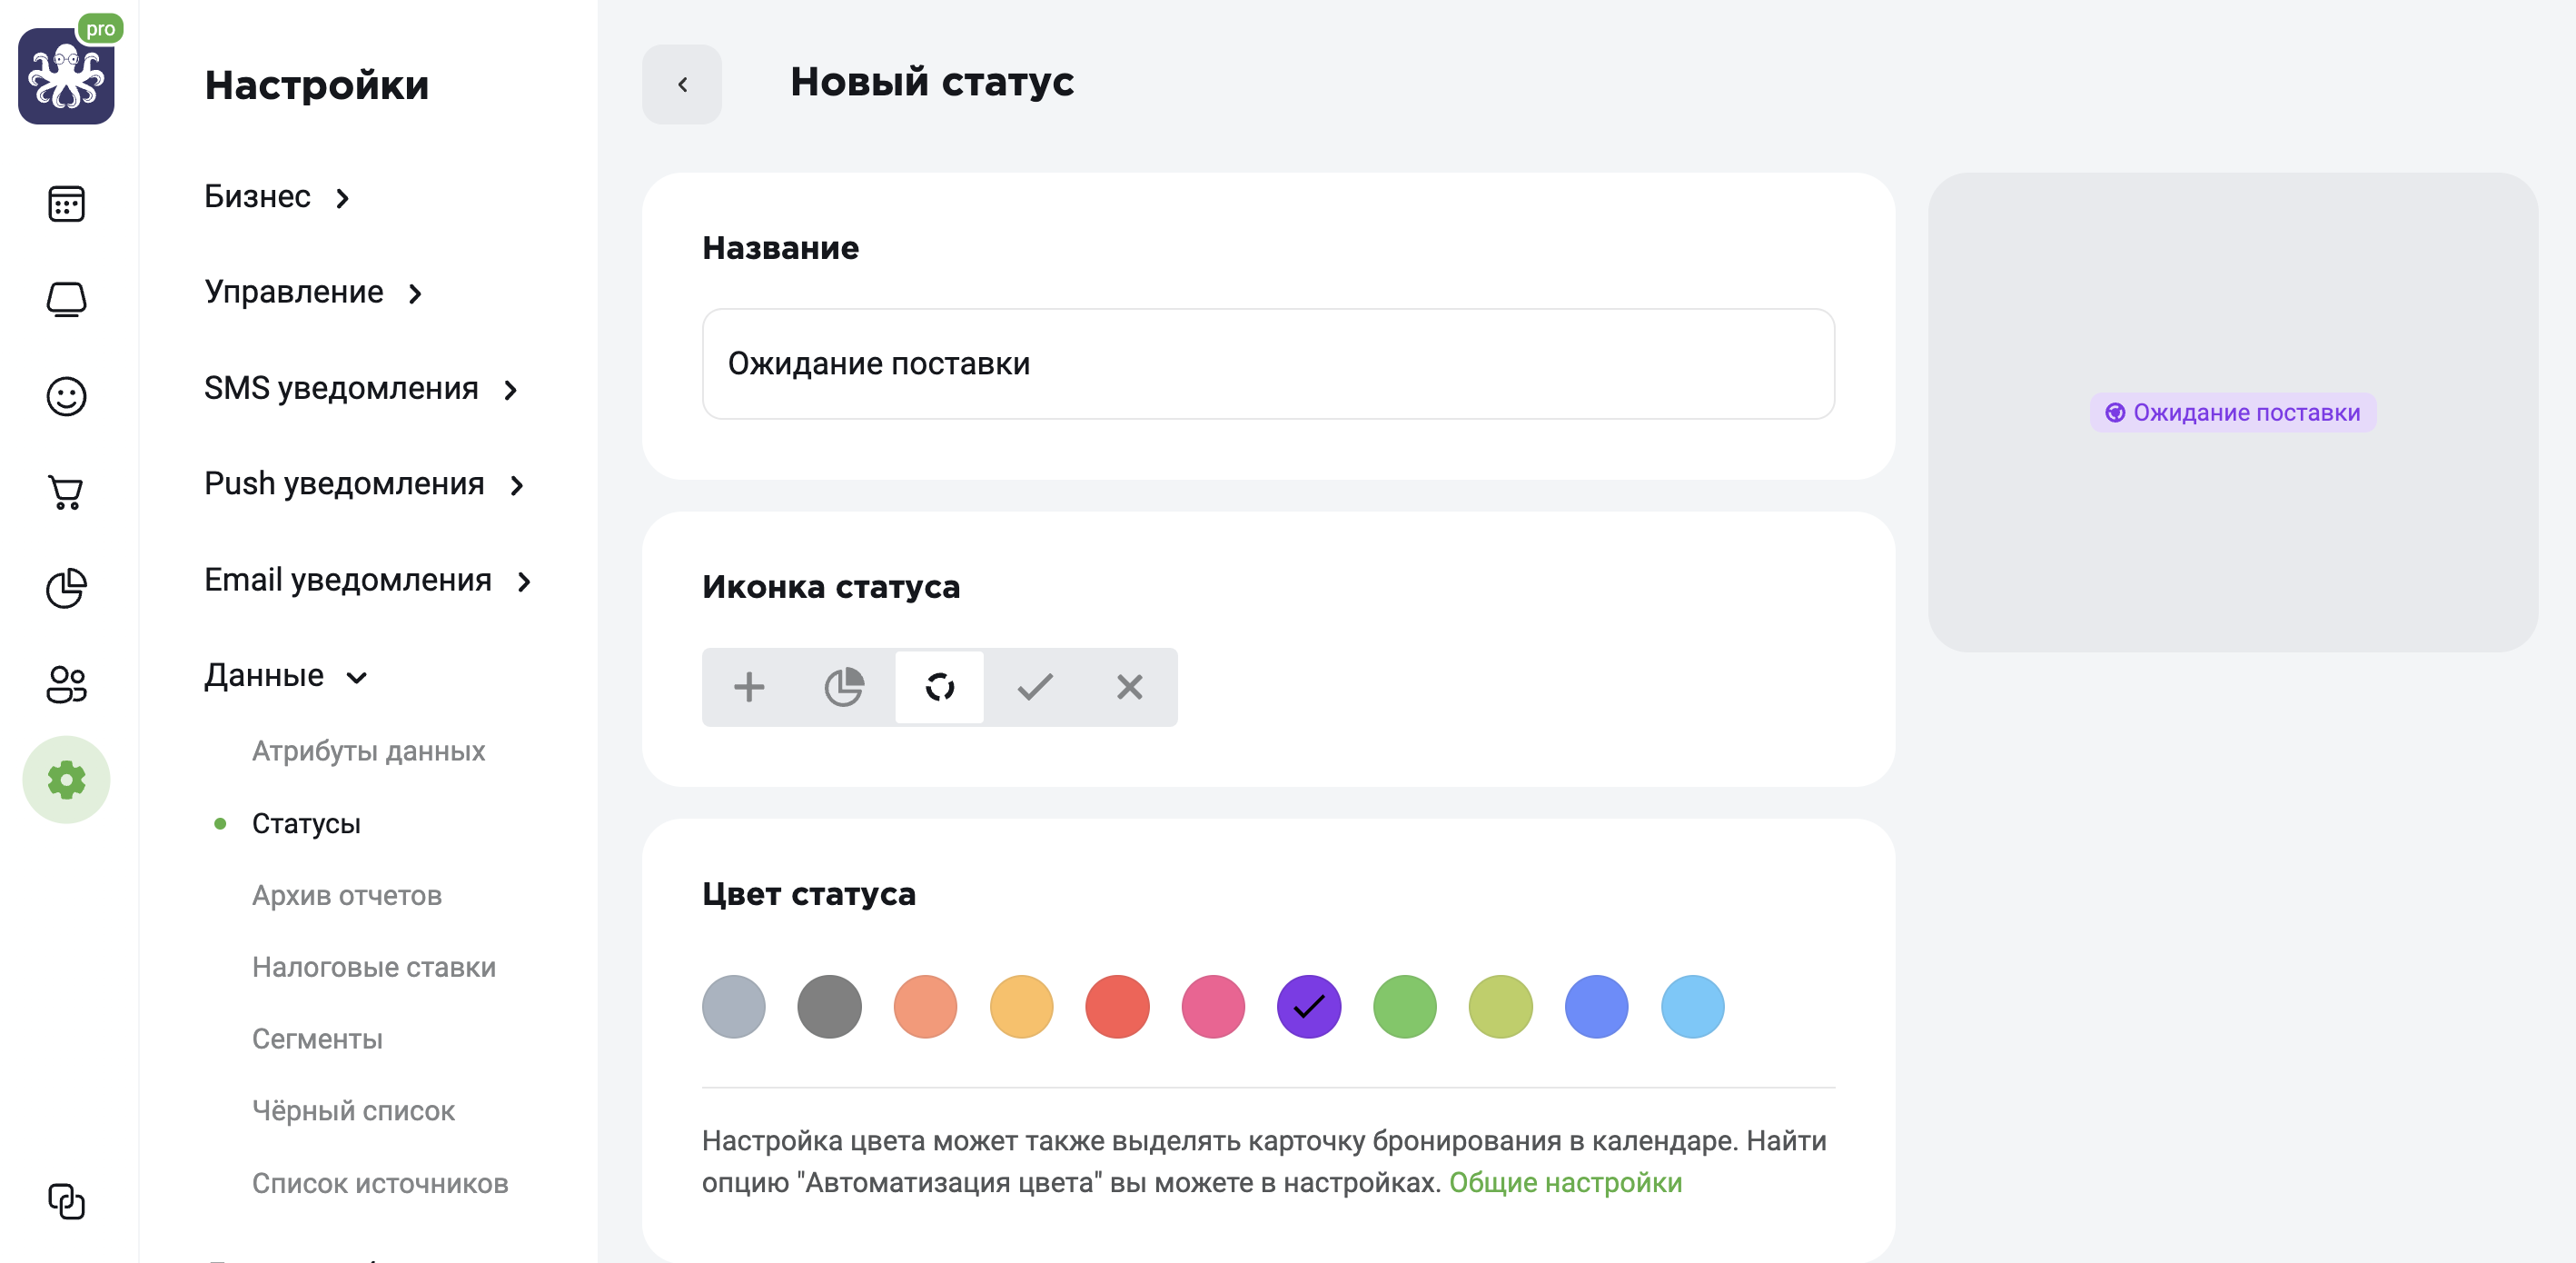The image size is (2576, 1263).
Task: Open Атрибуты данных submenu item
Action: pos(368,751)
